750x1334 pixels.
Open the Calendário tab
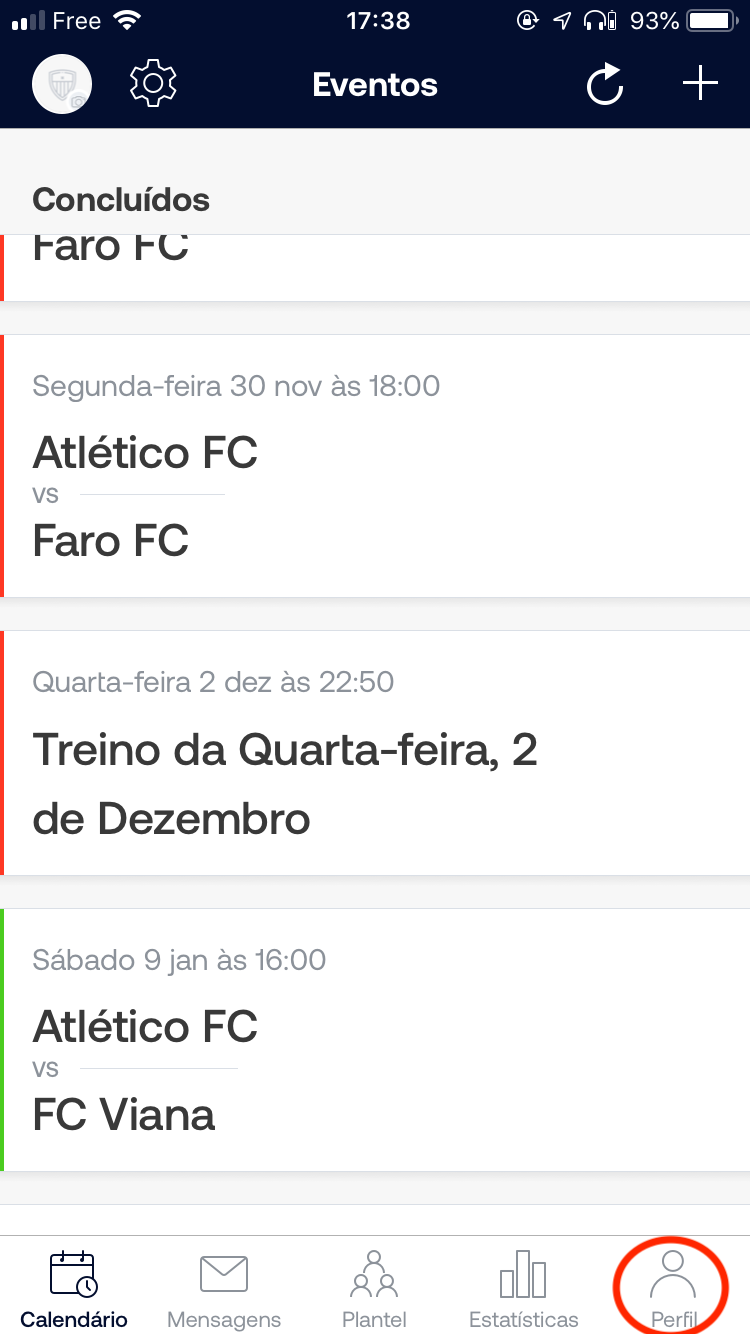click(74, 1288)
